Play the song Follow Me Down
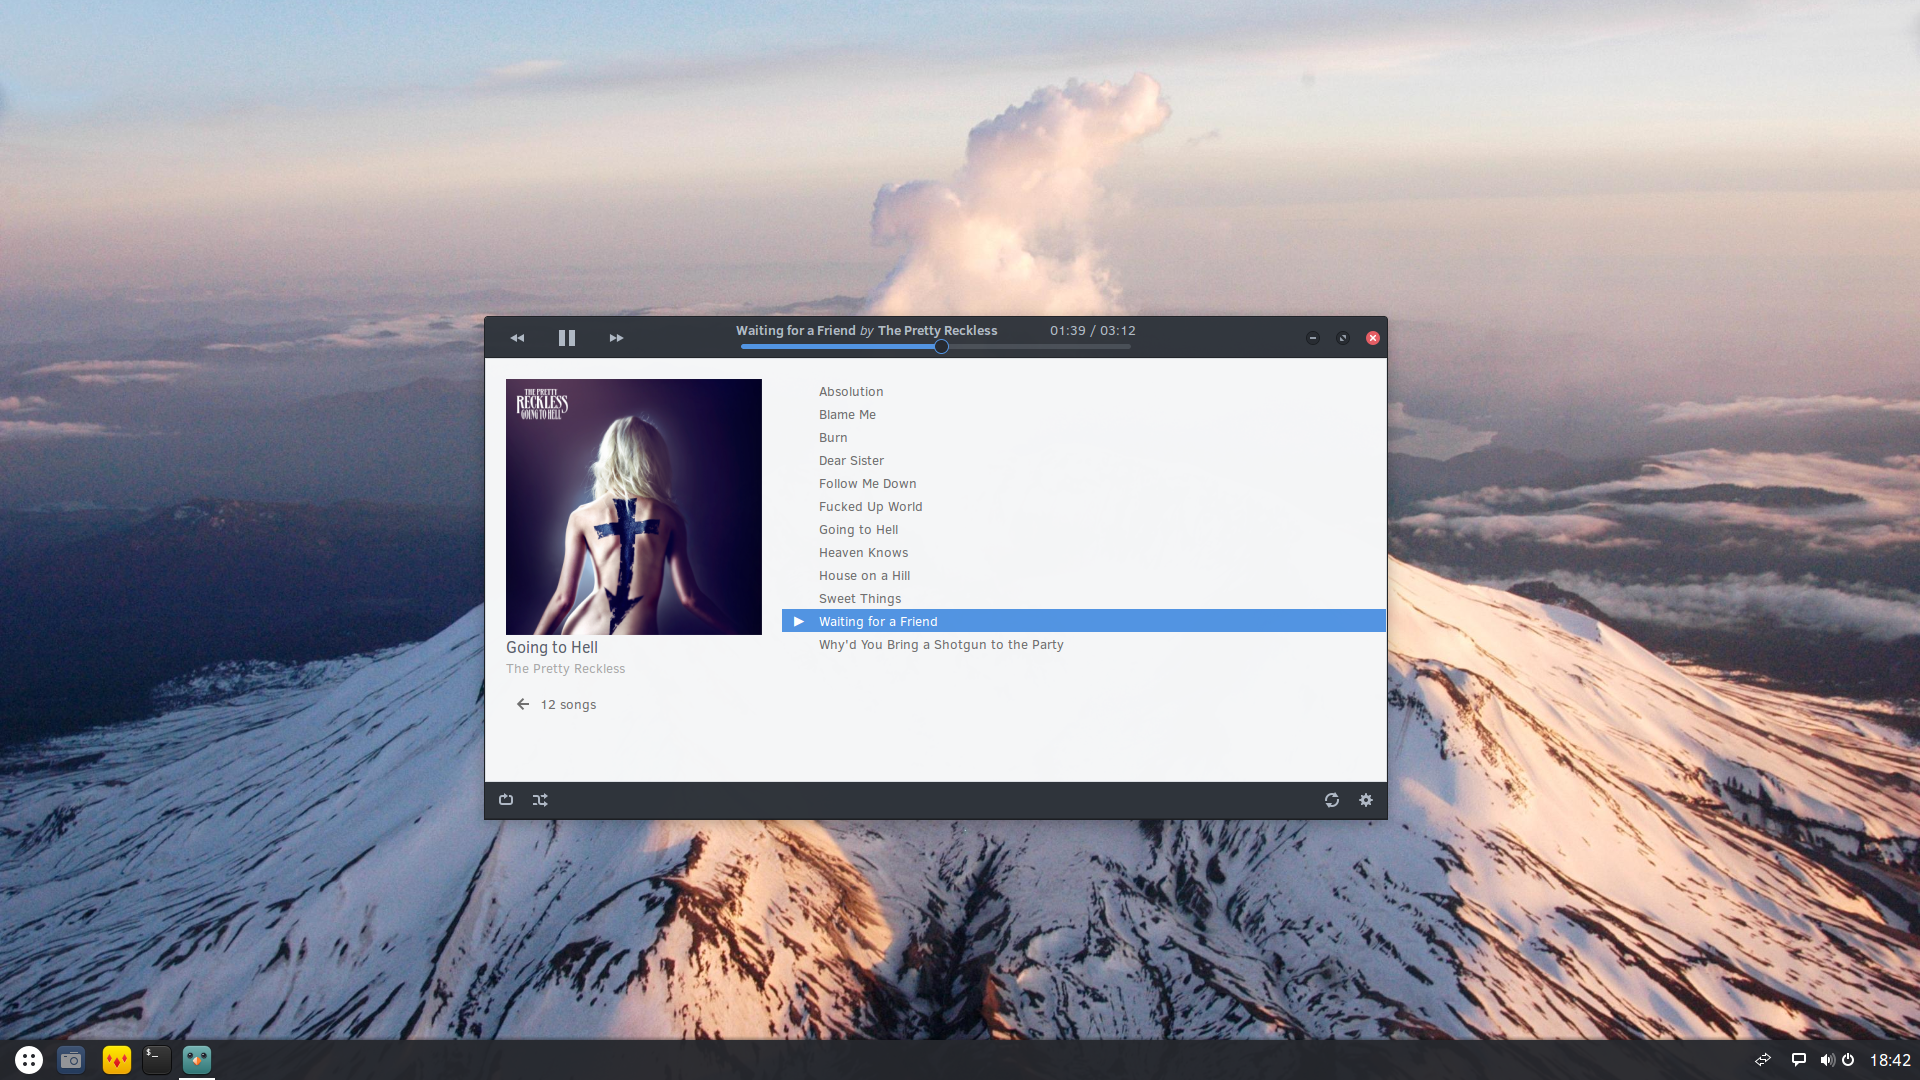Screen dimensions: 1920x1080 coord(867,484)
